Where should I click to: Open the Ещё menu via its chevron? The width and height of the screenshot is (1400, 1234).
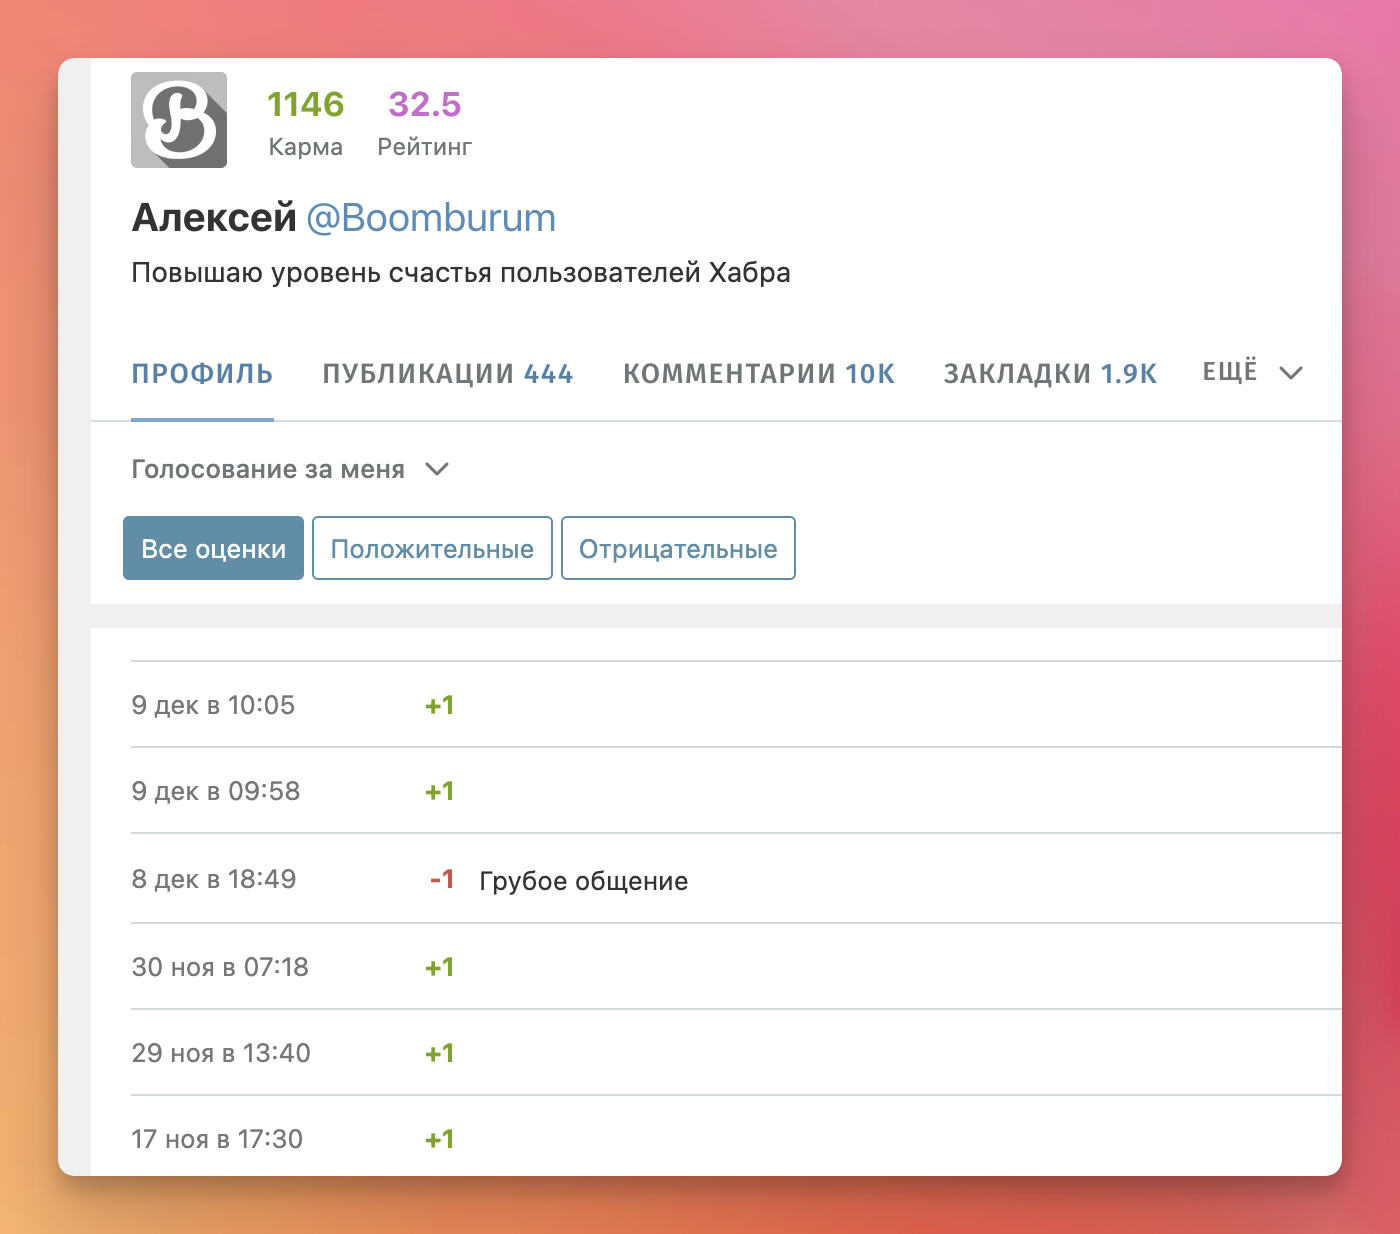click(x=1291, y=373)
